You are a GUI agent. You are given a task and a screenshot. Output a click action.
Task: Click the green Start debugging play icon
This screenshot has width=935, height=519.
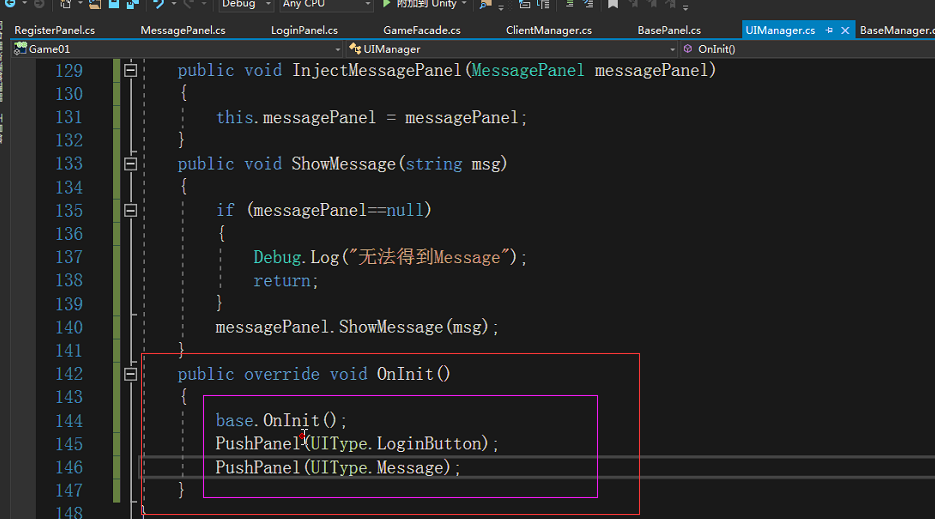click(386, 4)
